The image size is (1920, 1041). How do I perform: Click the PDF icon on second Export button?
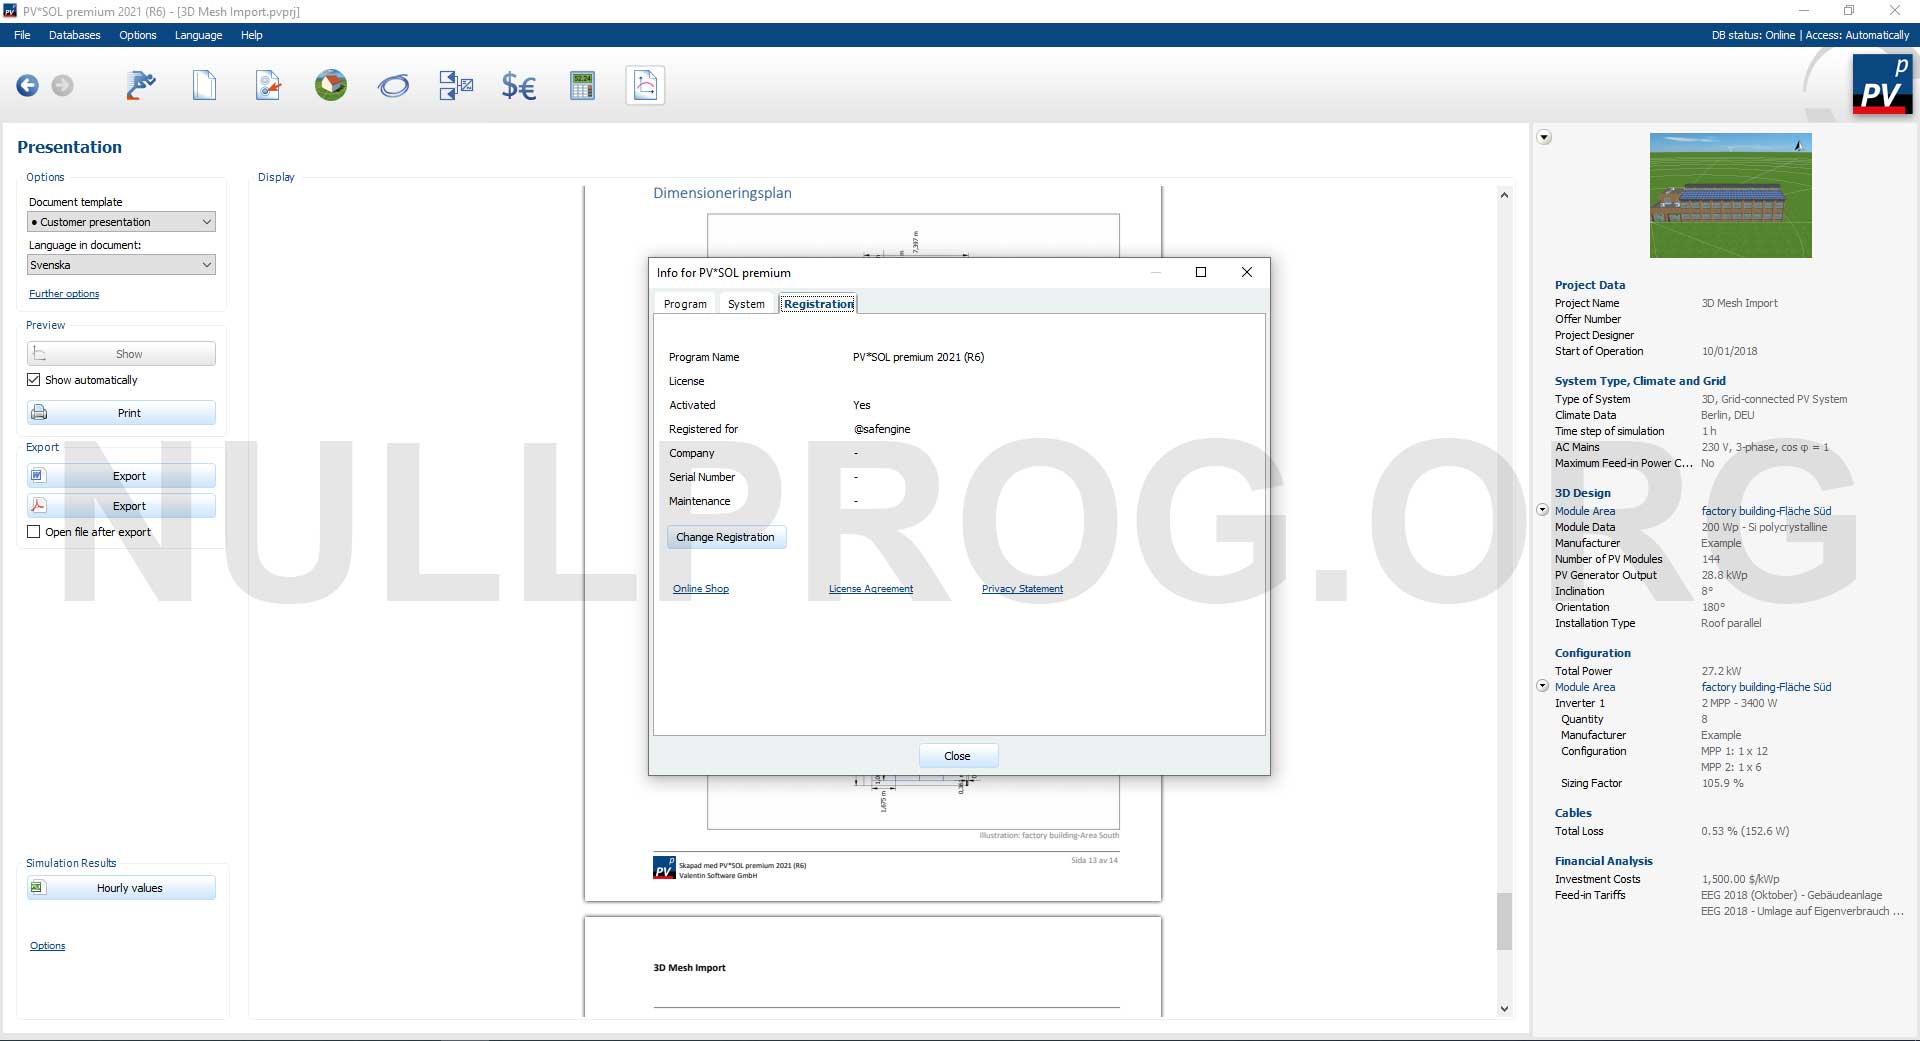click(38, 506)
